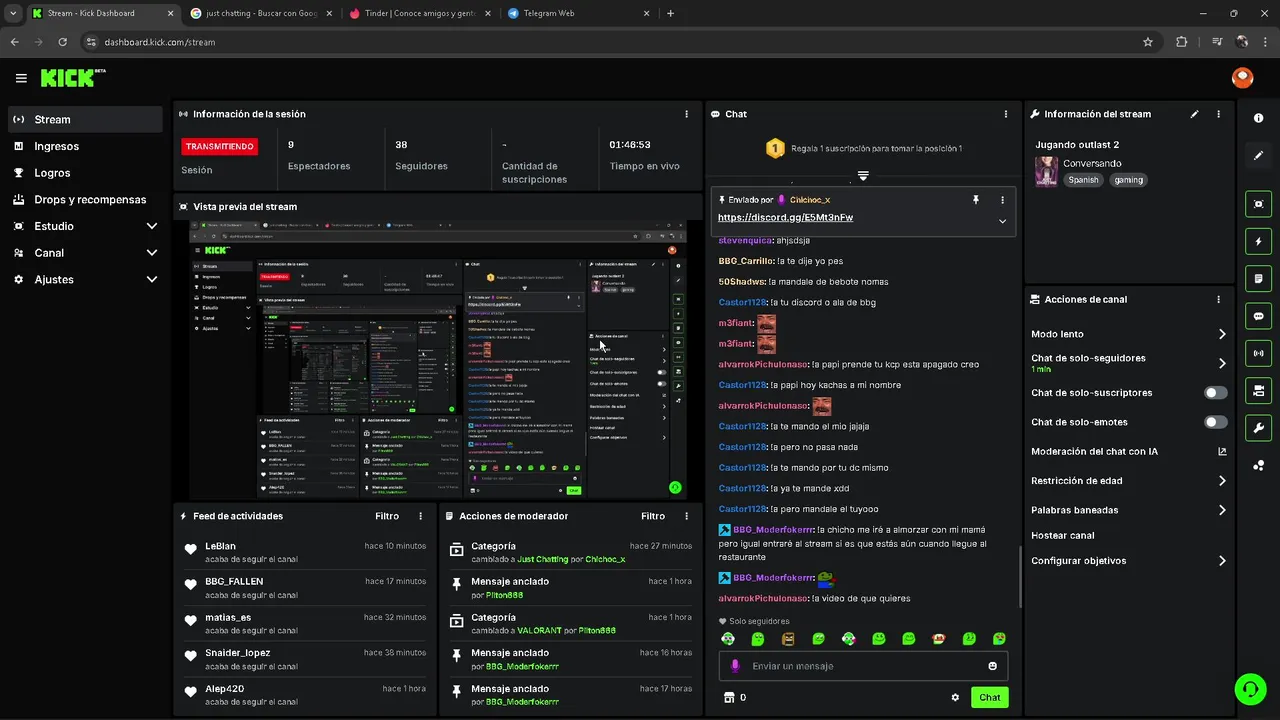Image resolution: width=1280 pixels, height=720 pixels.
Task: Open Palabras baneadas options arrow
Action: click(1222, 510)
